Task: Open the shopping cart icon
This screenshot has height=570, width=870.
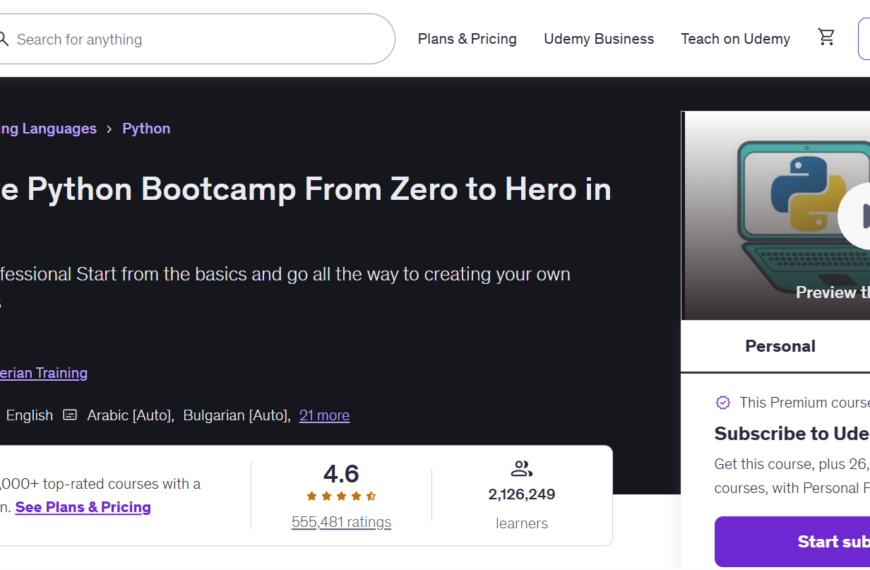Action: 826,37
